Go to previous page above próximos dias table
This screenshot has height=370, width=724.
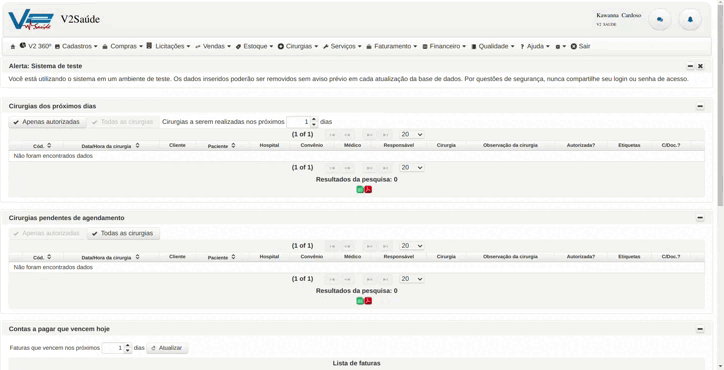tap(347, 134)
